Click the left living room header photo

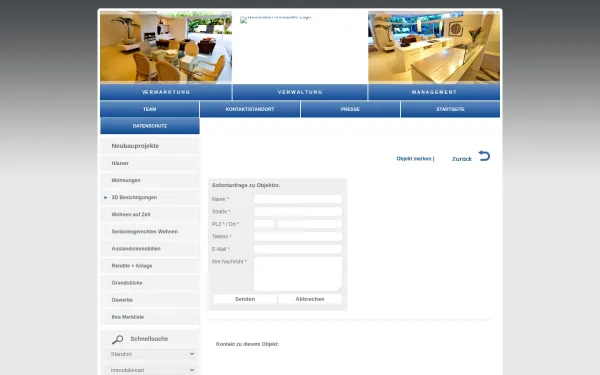click(x=166, y=47)
